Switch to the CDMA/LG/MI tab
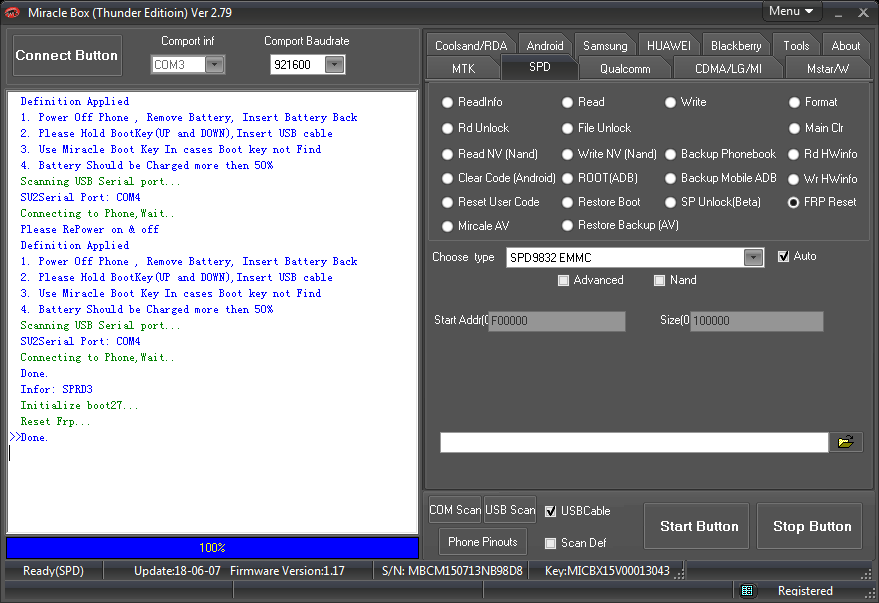Screen dimensions: 879x603 click(x=728, y=68)
